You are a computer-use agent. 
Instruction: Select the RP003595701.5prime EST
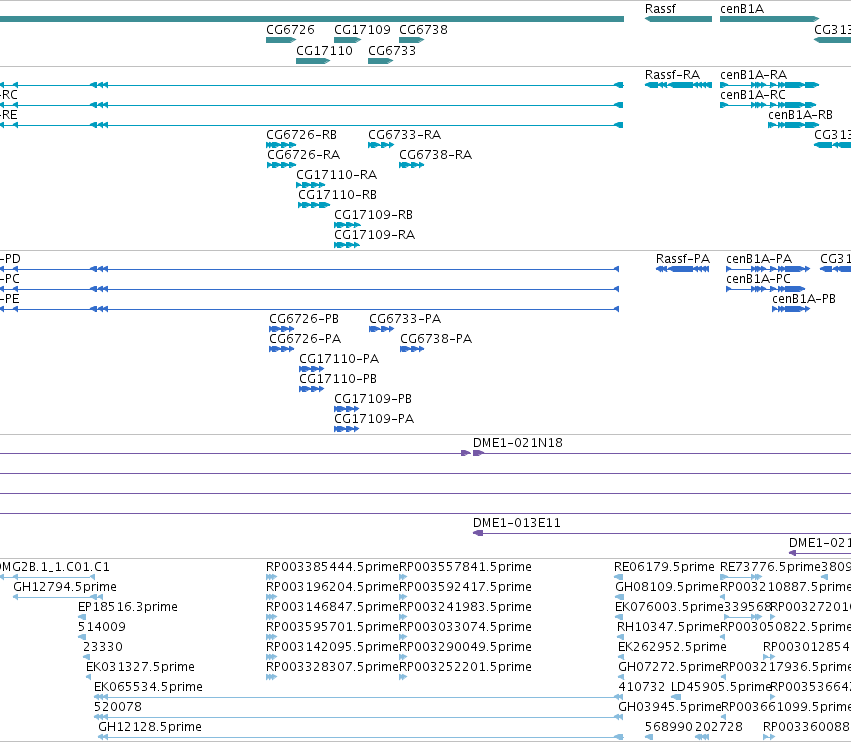pyautogui.click(x=271, y=637)
